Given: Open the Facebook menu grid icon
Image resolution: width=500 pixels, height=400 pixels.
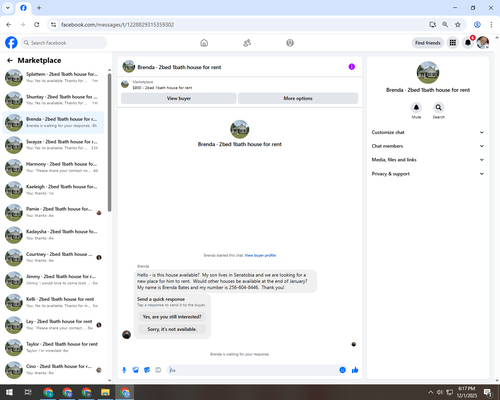Looking at the screenshot, I should (x=453, y=43).
